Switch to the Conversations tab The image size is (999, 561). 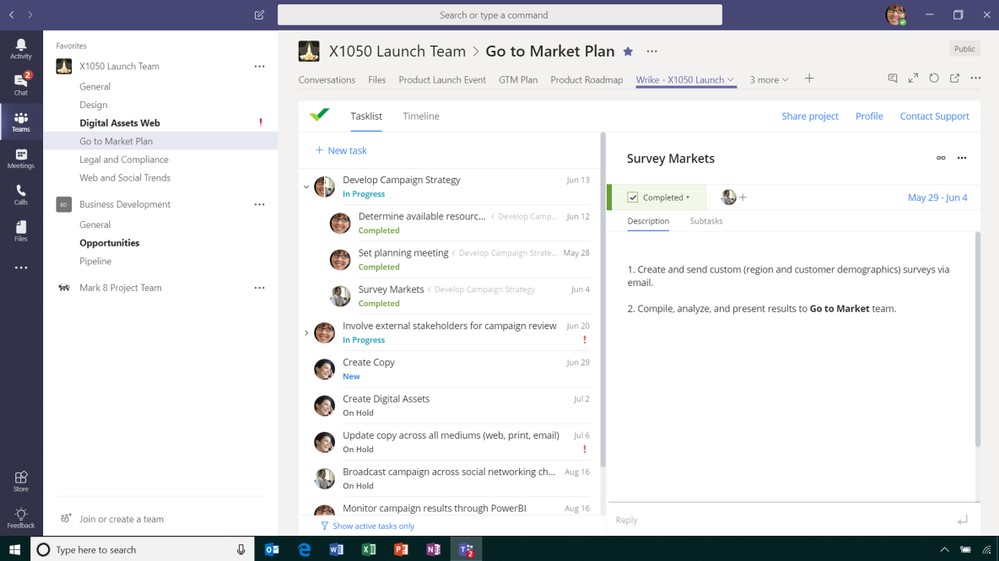click(327, 80)
